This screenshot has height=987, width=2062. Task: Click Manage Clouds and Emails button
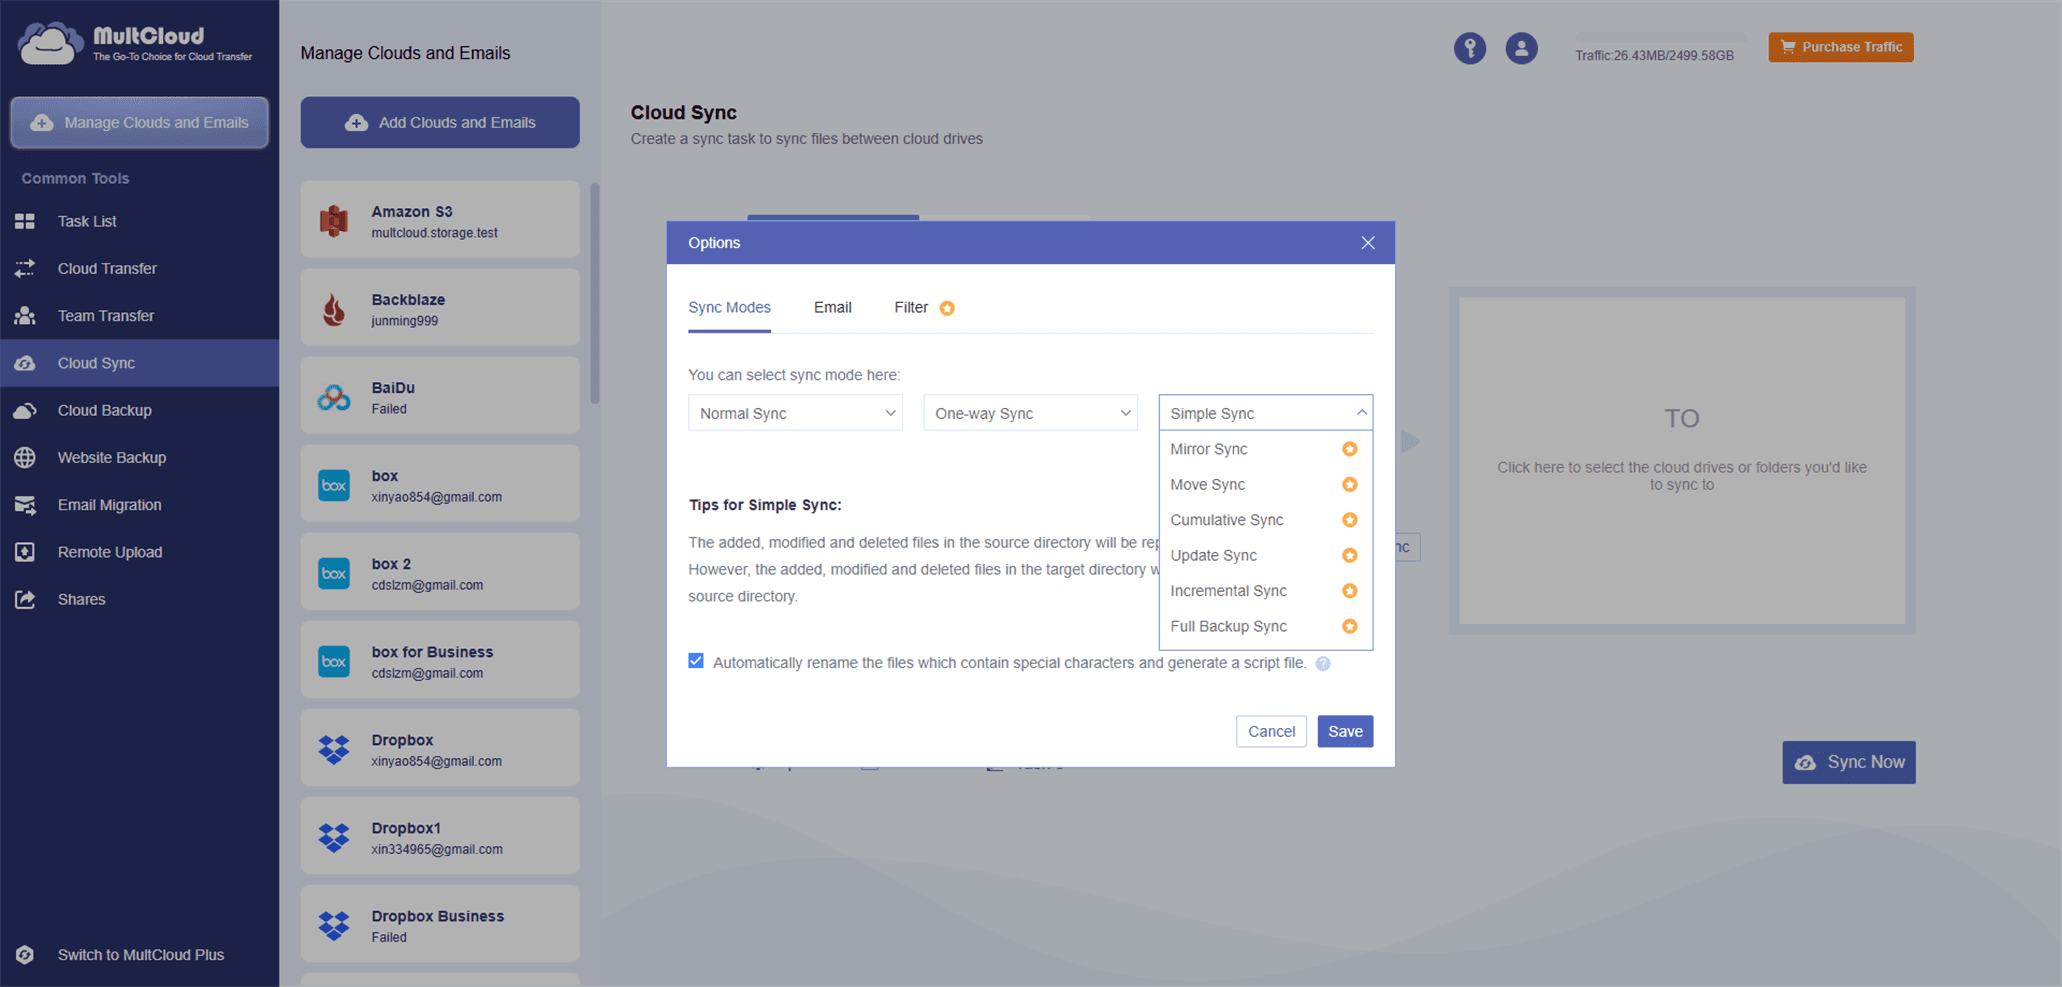[139, 122]
